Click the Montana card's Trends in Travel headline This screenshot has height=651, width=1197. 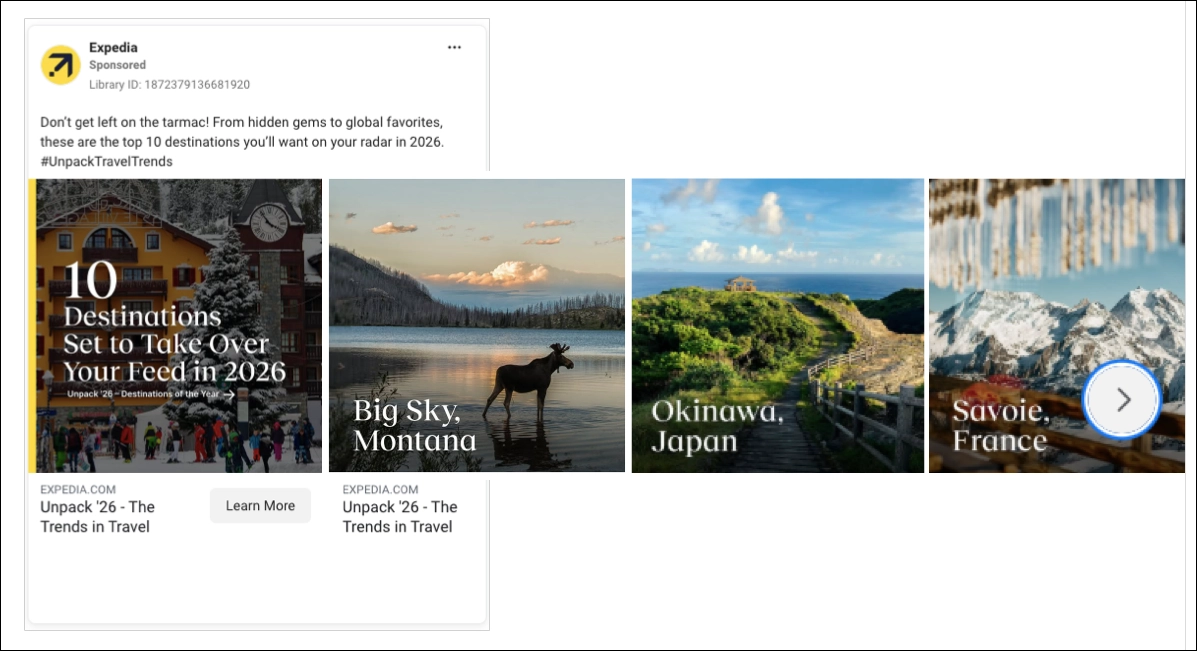399,516
